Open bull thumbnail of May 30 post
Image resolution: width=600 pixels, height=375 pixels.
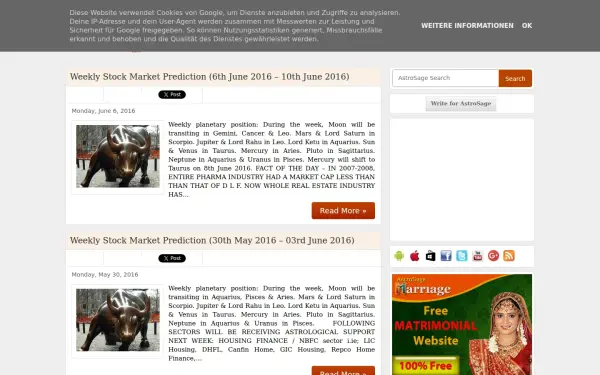click(x=118, y=320)
